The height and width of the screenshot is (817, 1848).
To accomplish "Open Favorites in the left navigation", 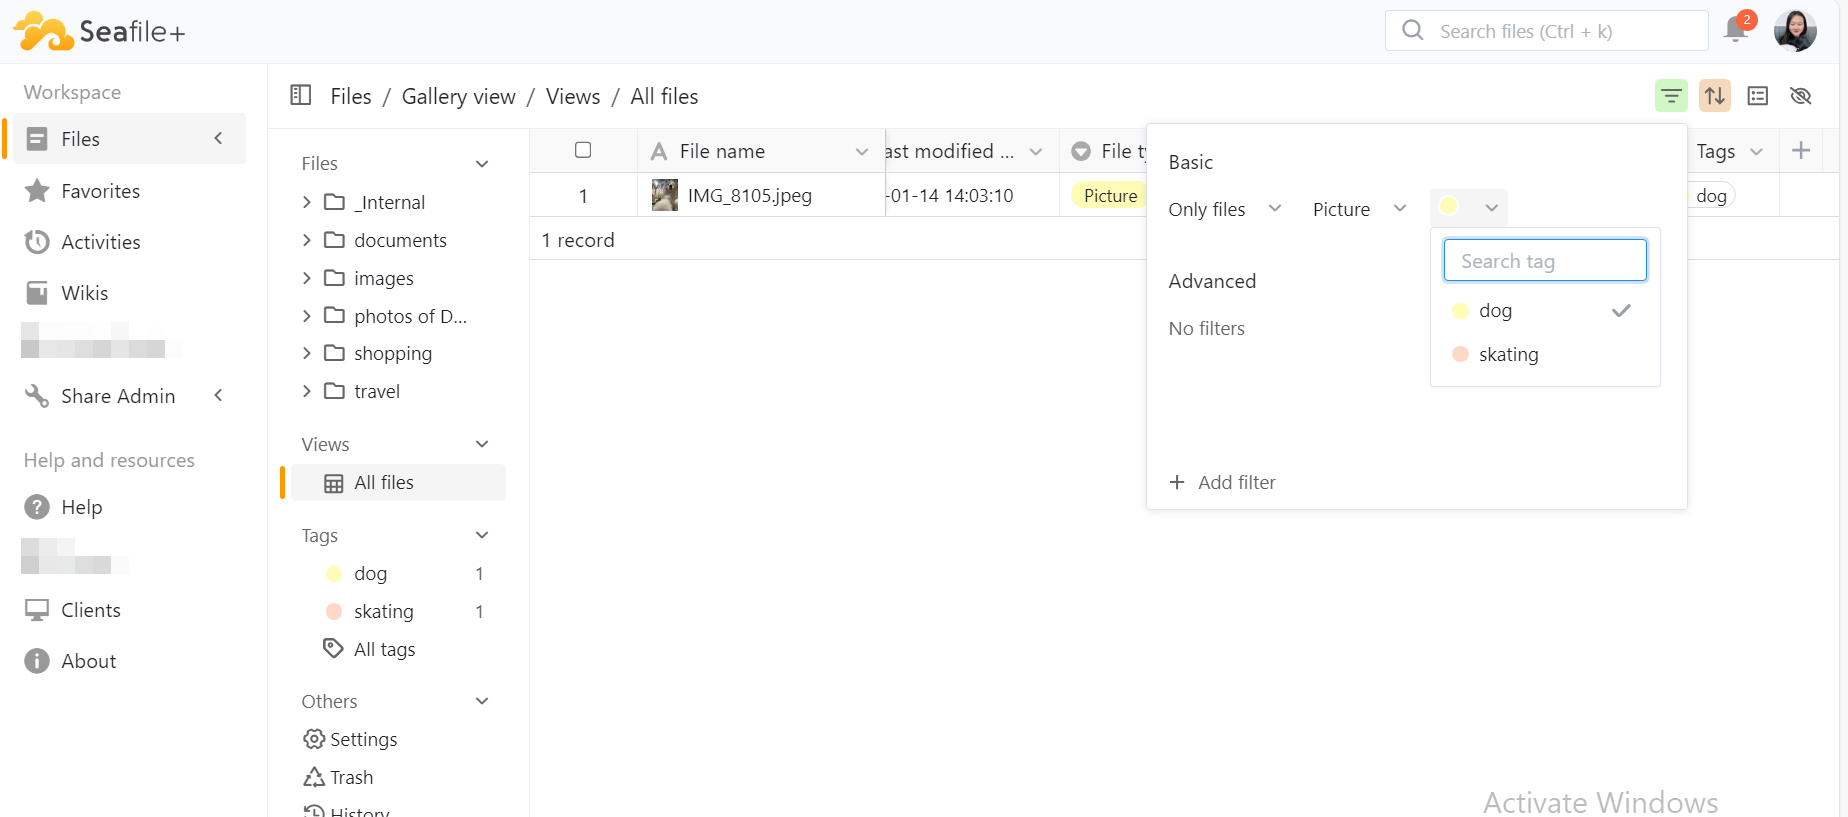I will 100,191.
